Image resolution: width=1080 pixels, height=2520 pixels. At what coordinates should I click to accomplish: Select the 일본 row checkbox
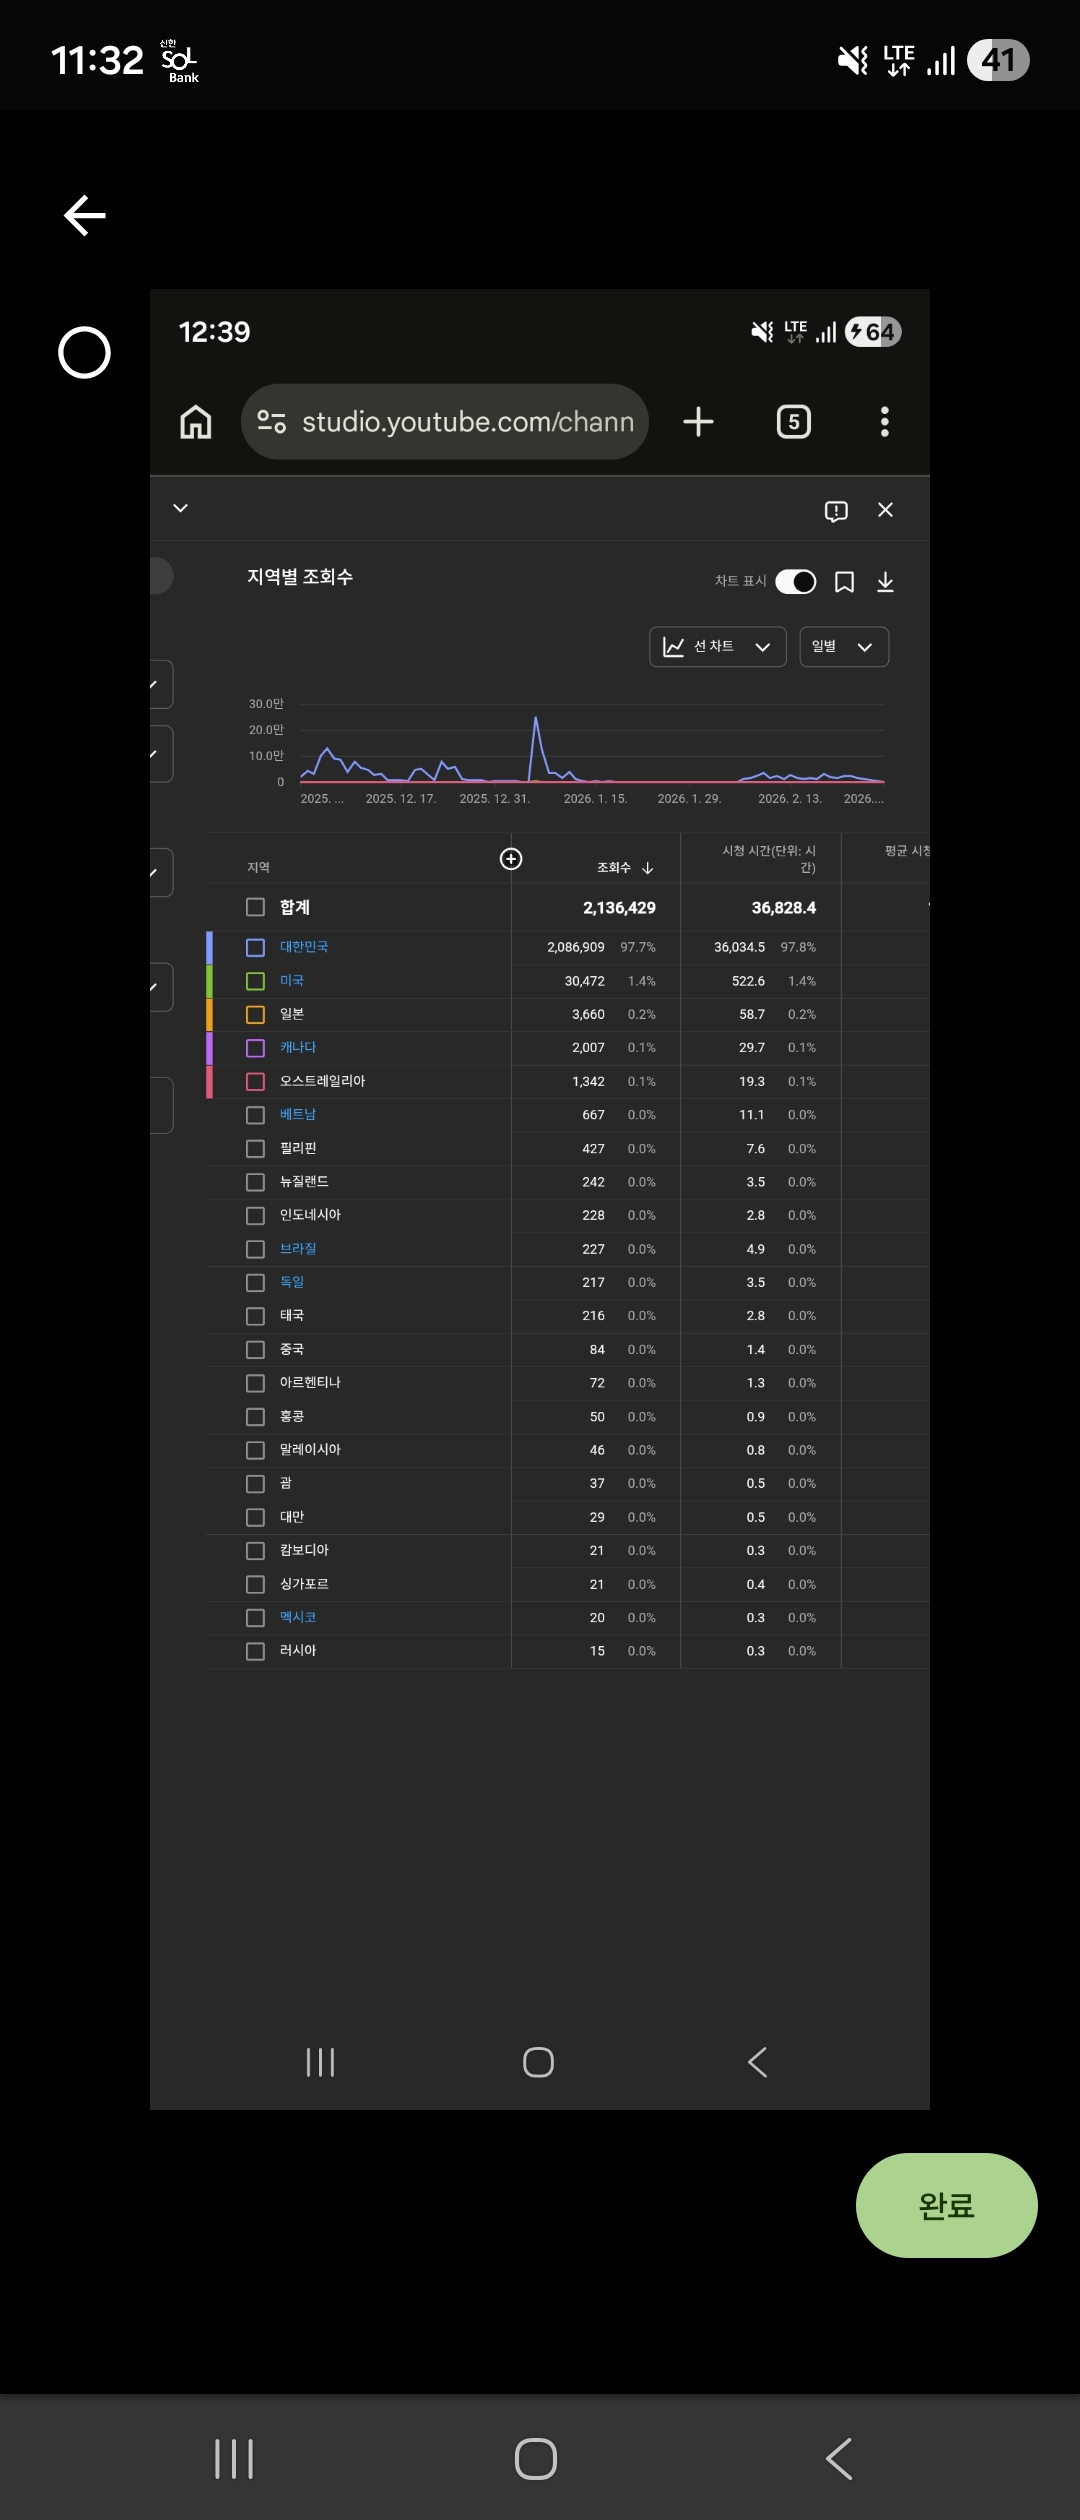point(256,1014)
